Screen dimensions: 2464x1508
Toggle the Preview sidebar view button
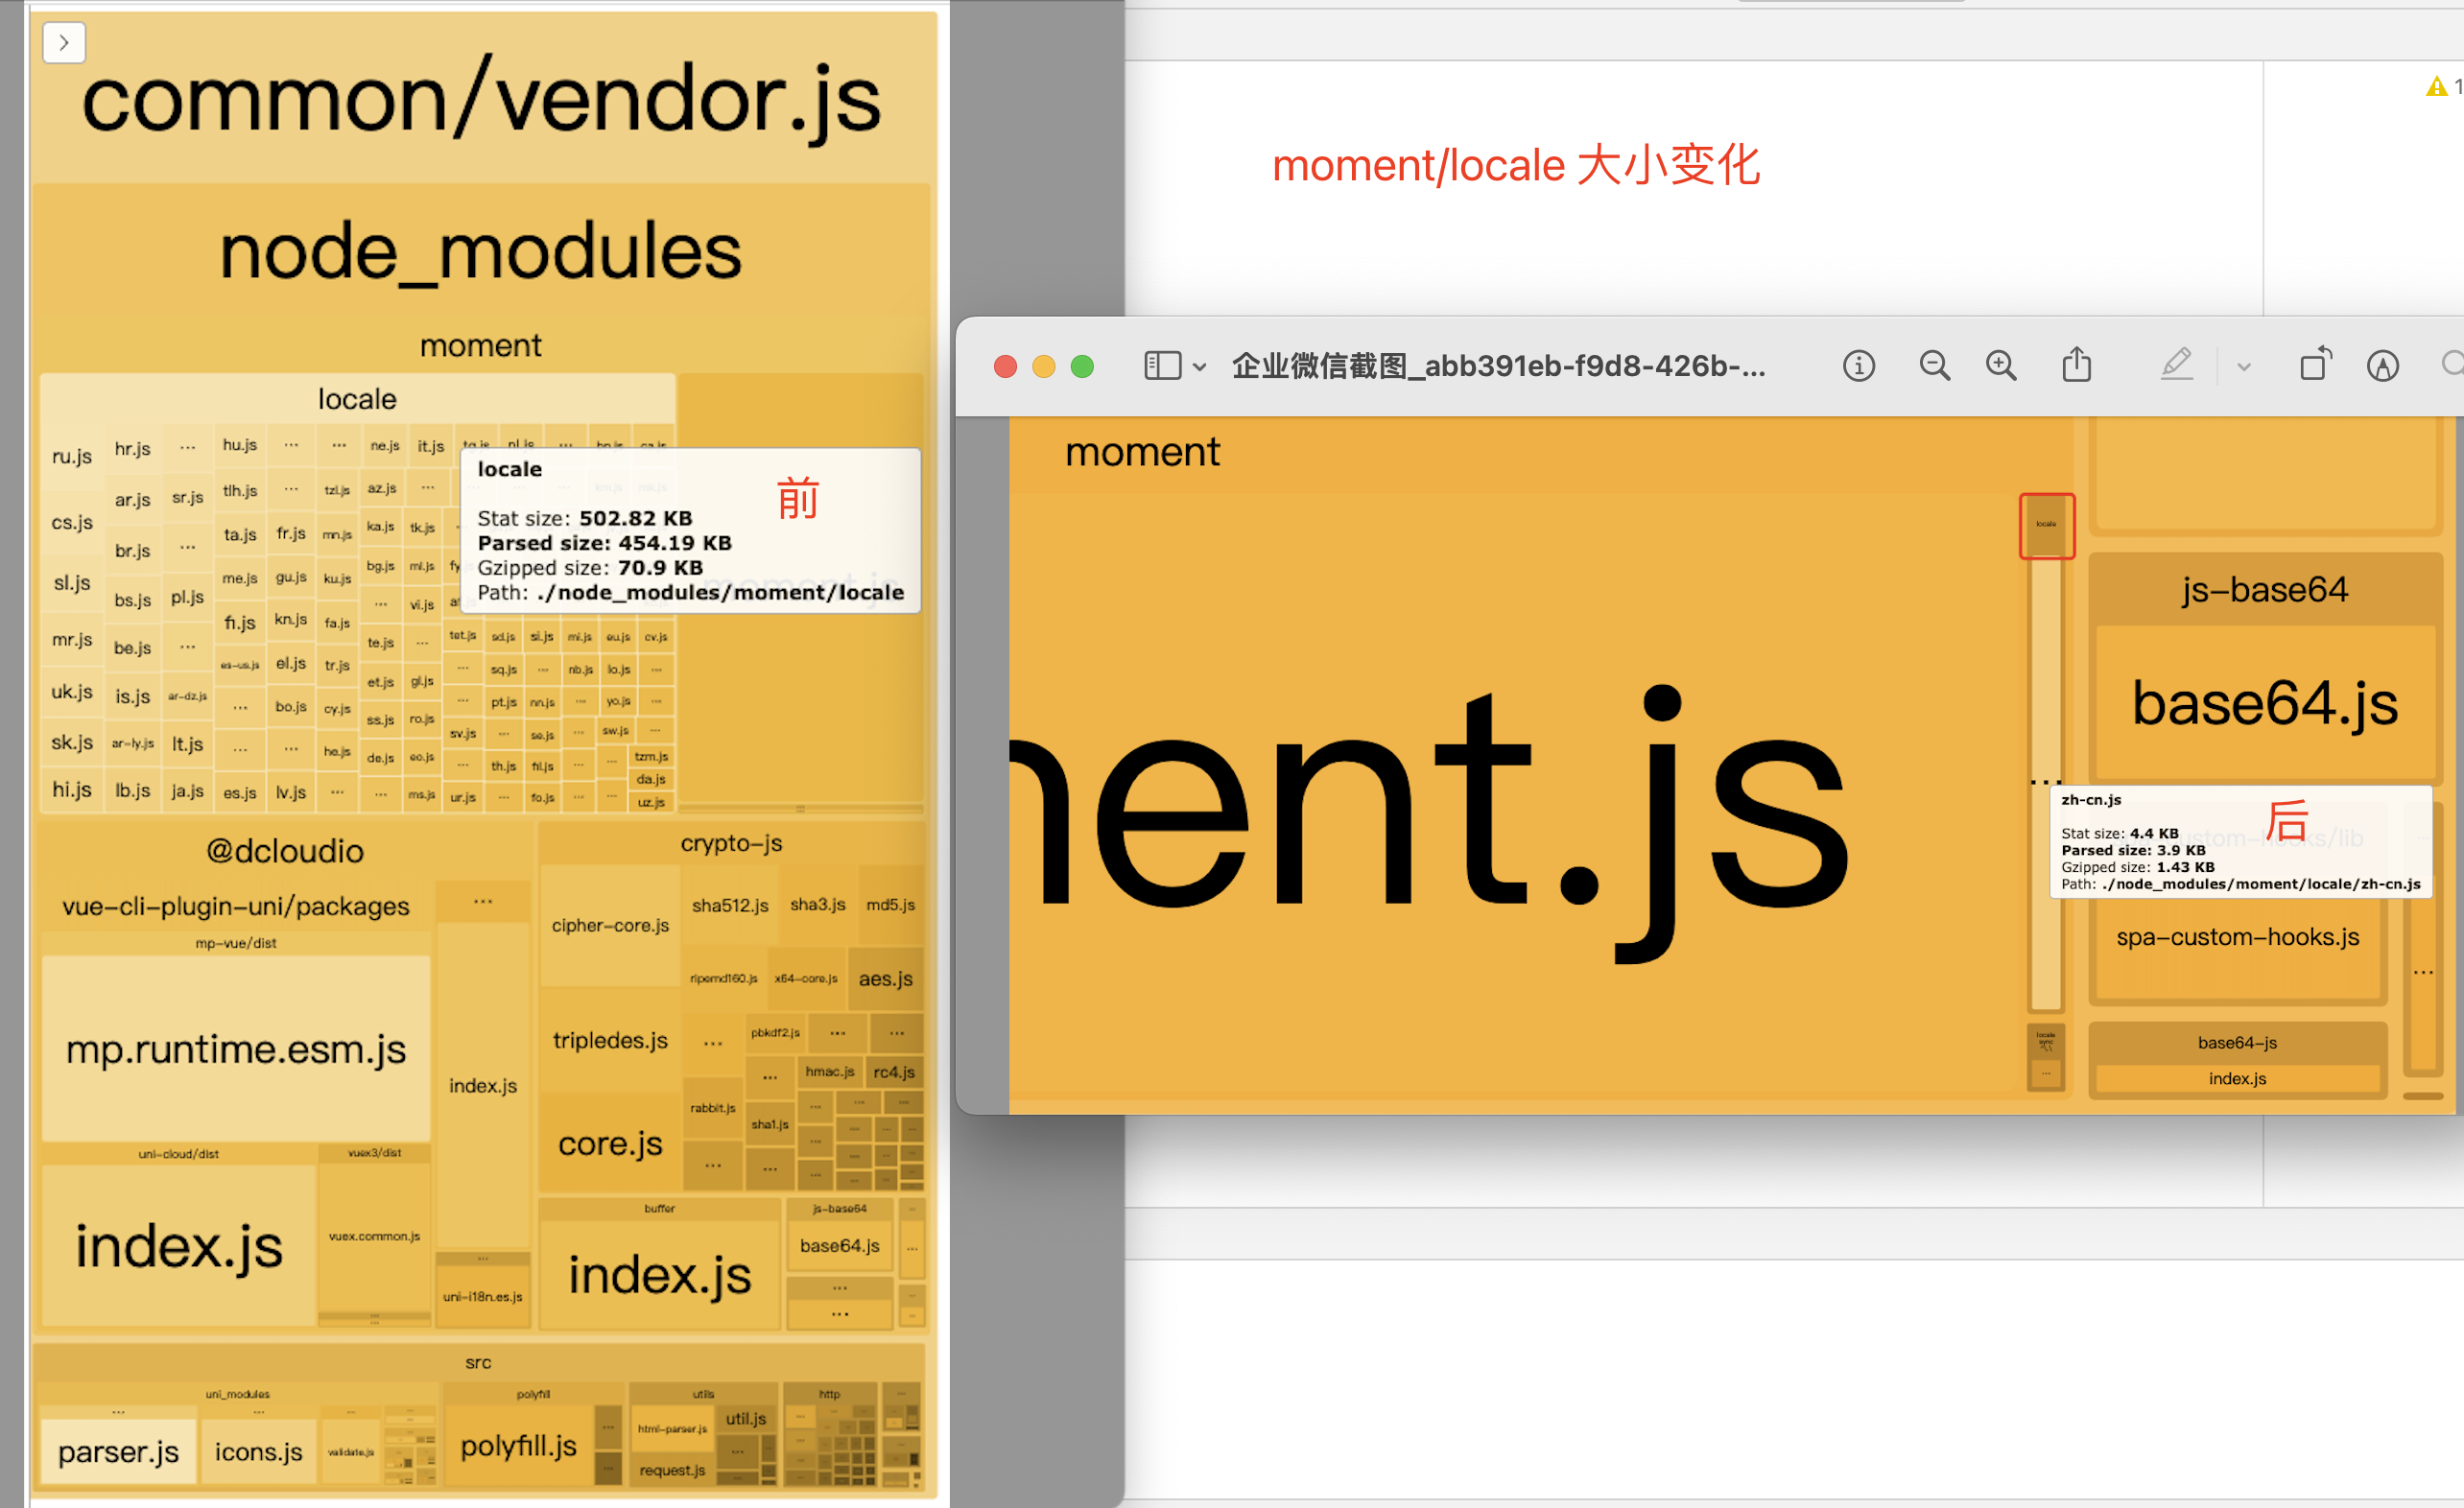coord(1162,366)
